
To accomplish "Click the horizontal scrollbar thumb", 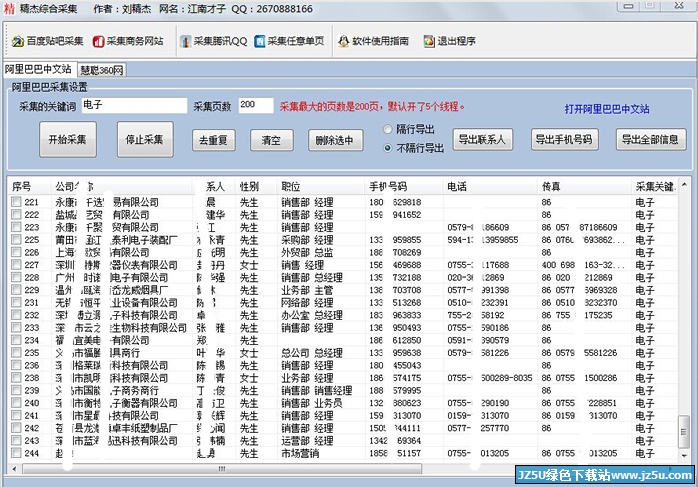I will (222, 469).
